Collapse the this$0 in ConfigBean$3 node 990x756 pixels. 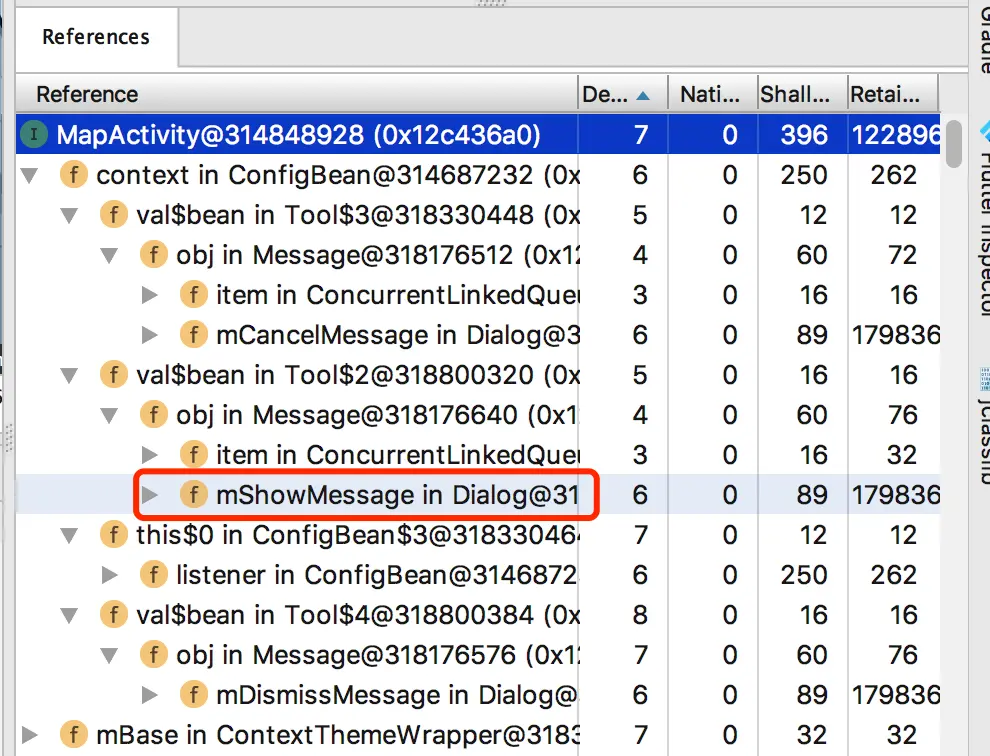69,536
